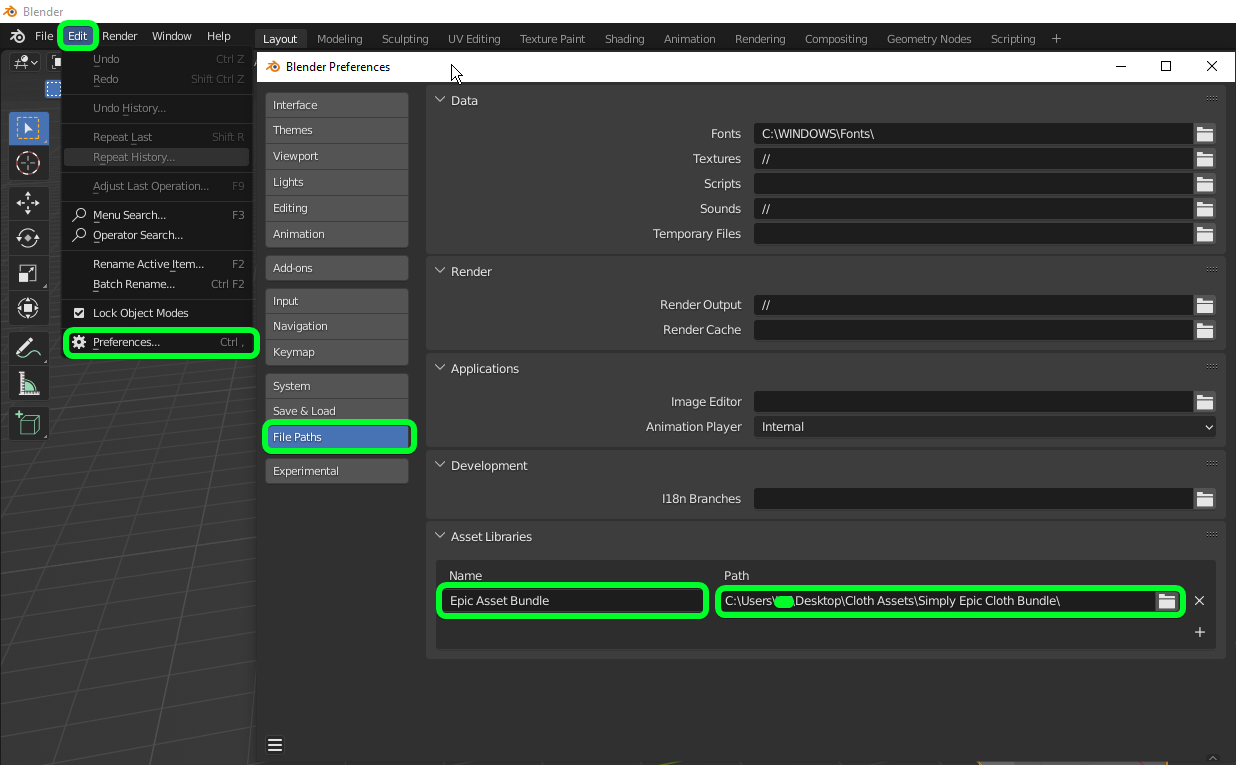Browse folder for Scripts path
Screen dimensions: 1236x765
coord(1204,183)
